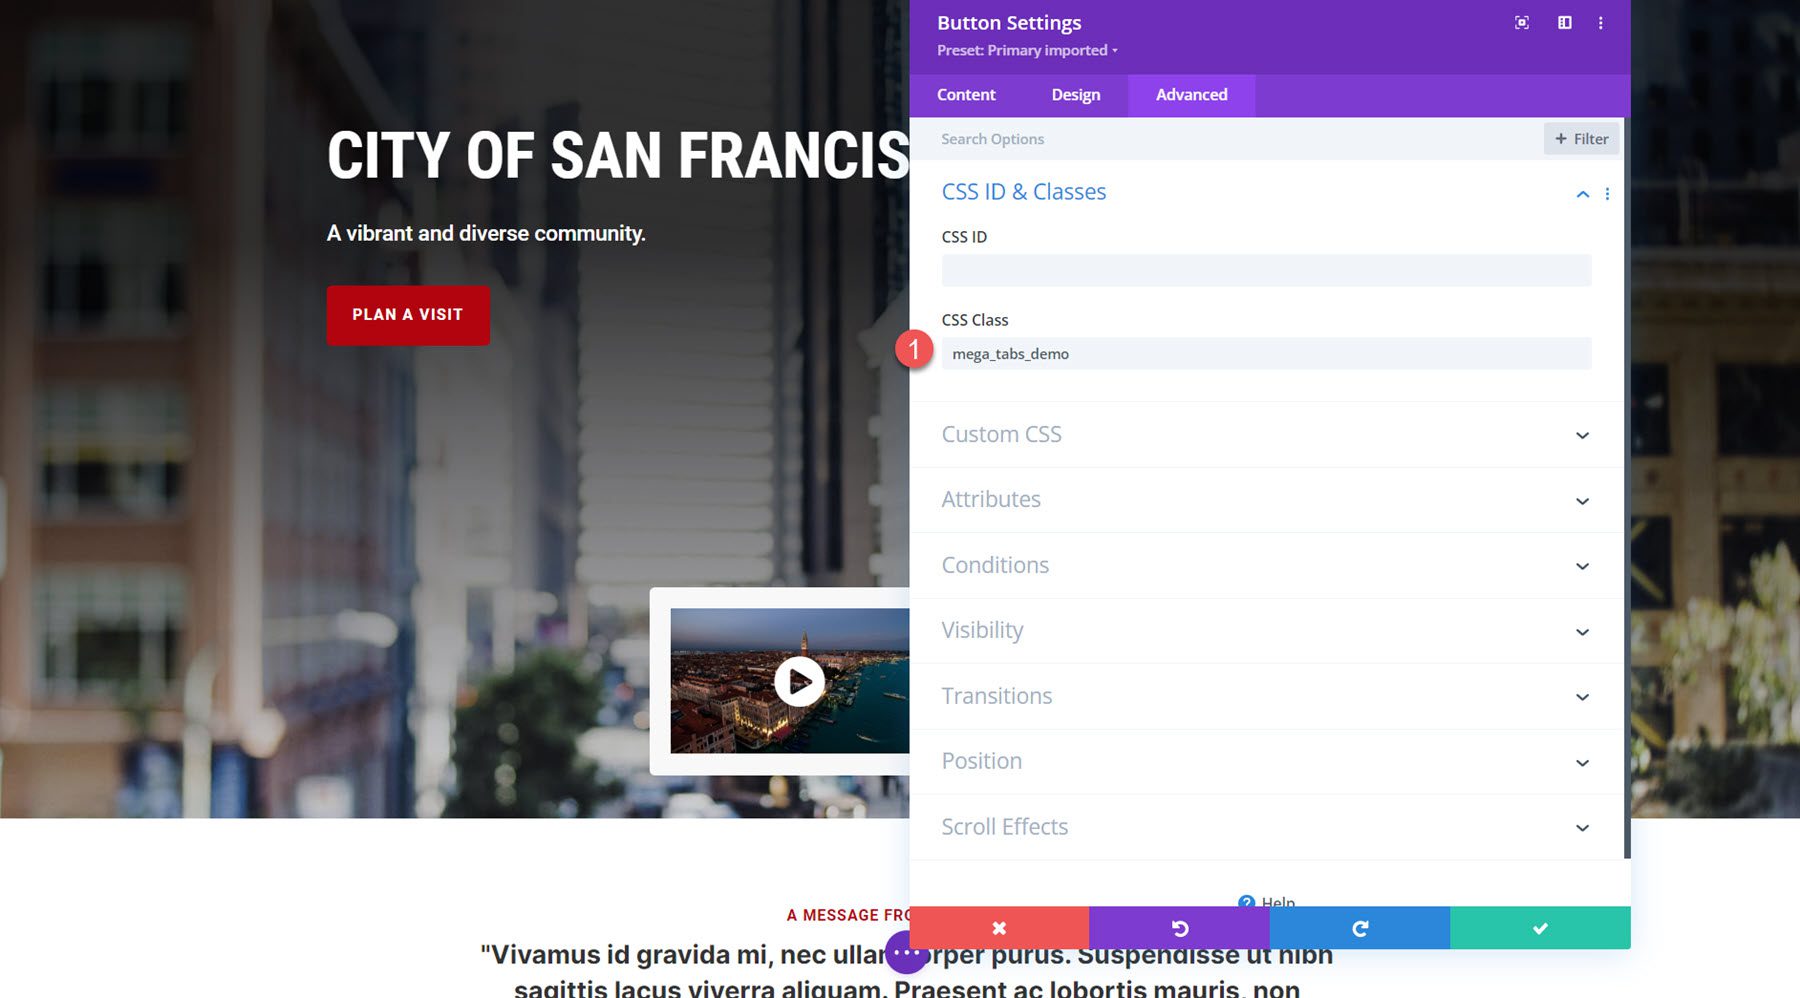Save settings with the green checkmark
Viewport: 1800px width, 998px height.
click(1540, 927)
